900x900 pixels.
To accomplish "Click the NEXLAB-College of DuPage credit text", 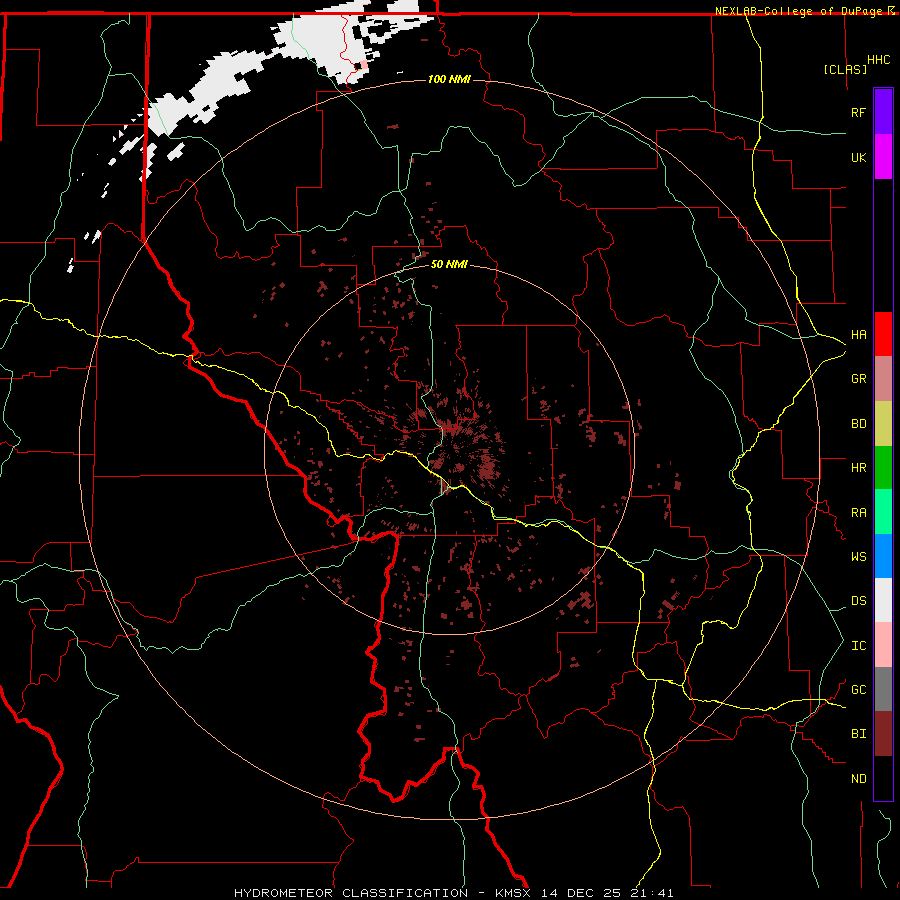I will (798, 11).
